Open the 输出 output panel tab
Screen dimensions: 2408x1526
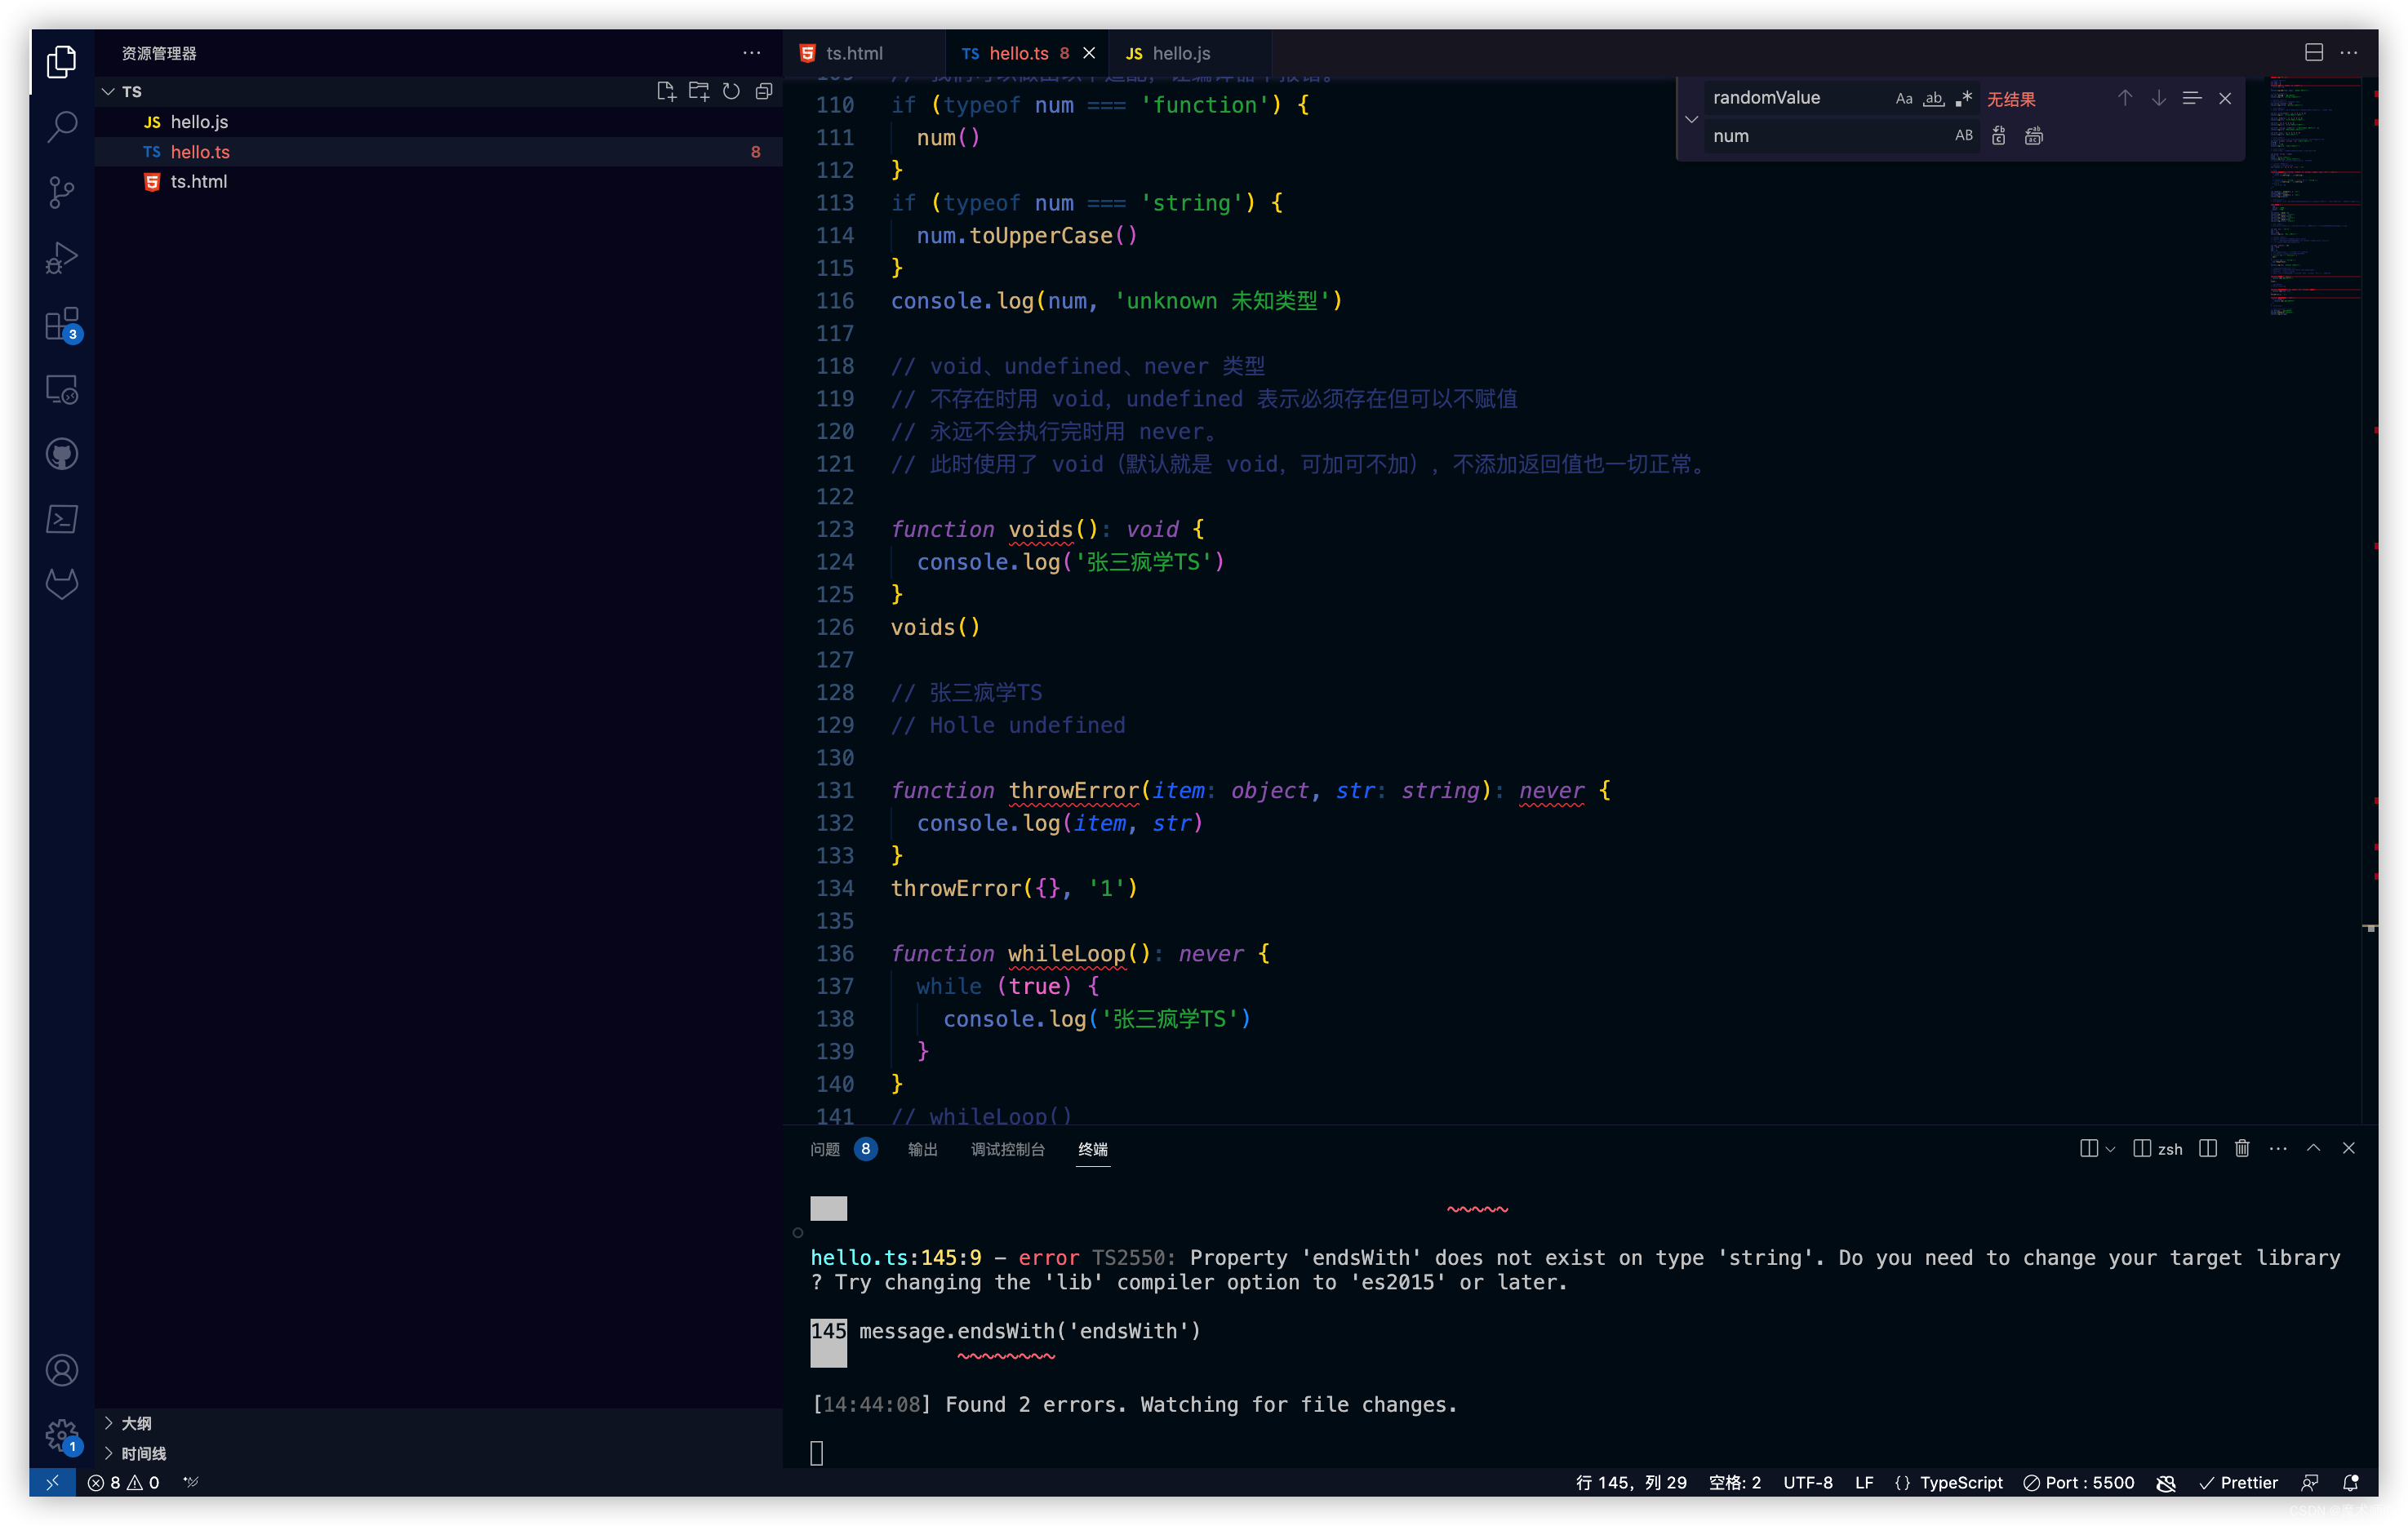(922, 1148)
